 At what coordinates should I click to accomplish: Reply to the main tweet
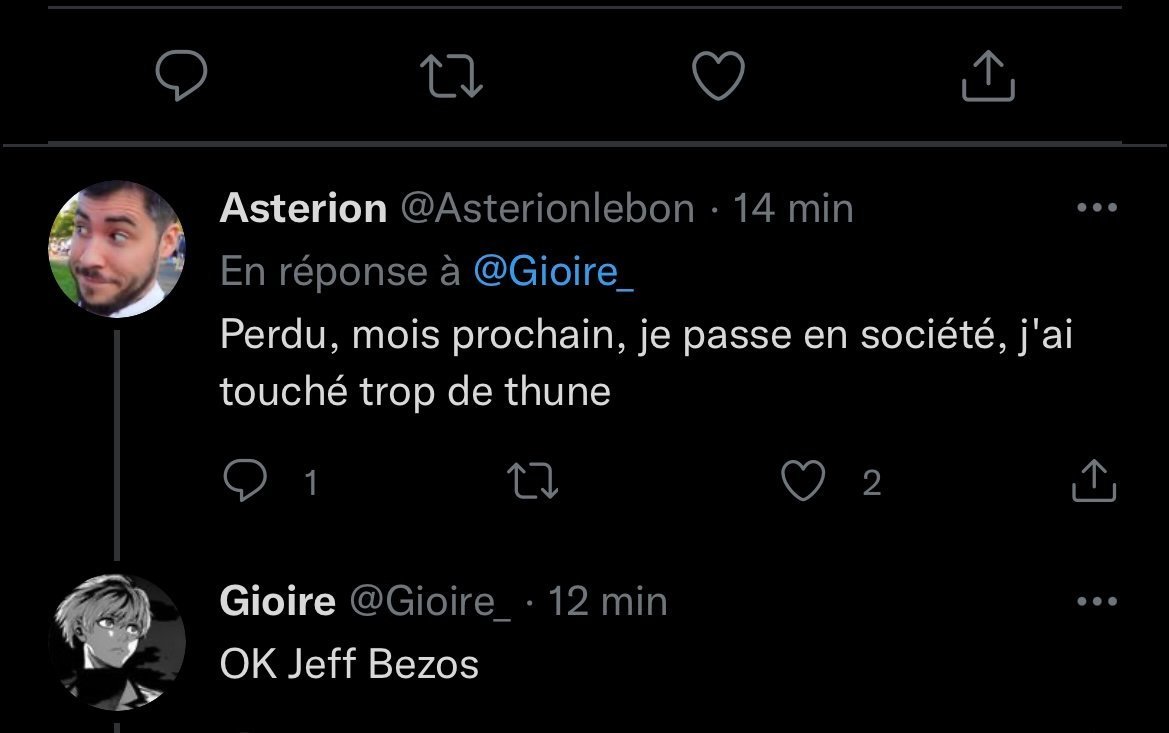click(182, 77)
